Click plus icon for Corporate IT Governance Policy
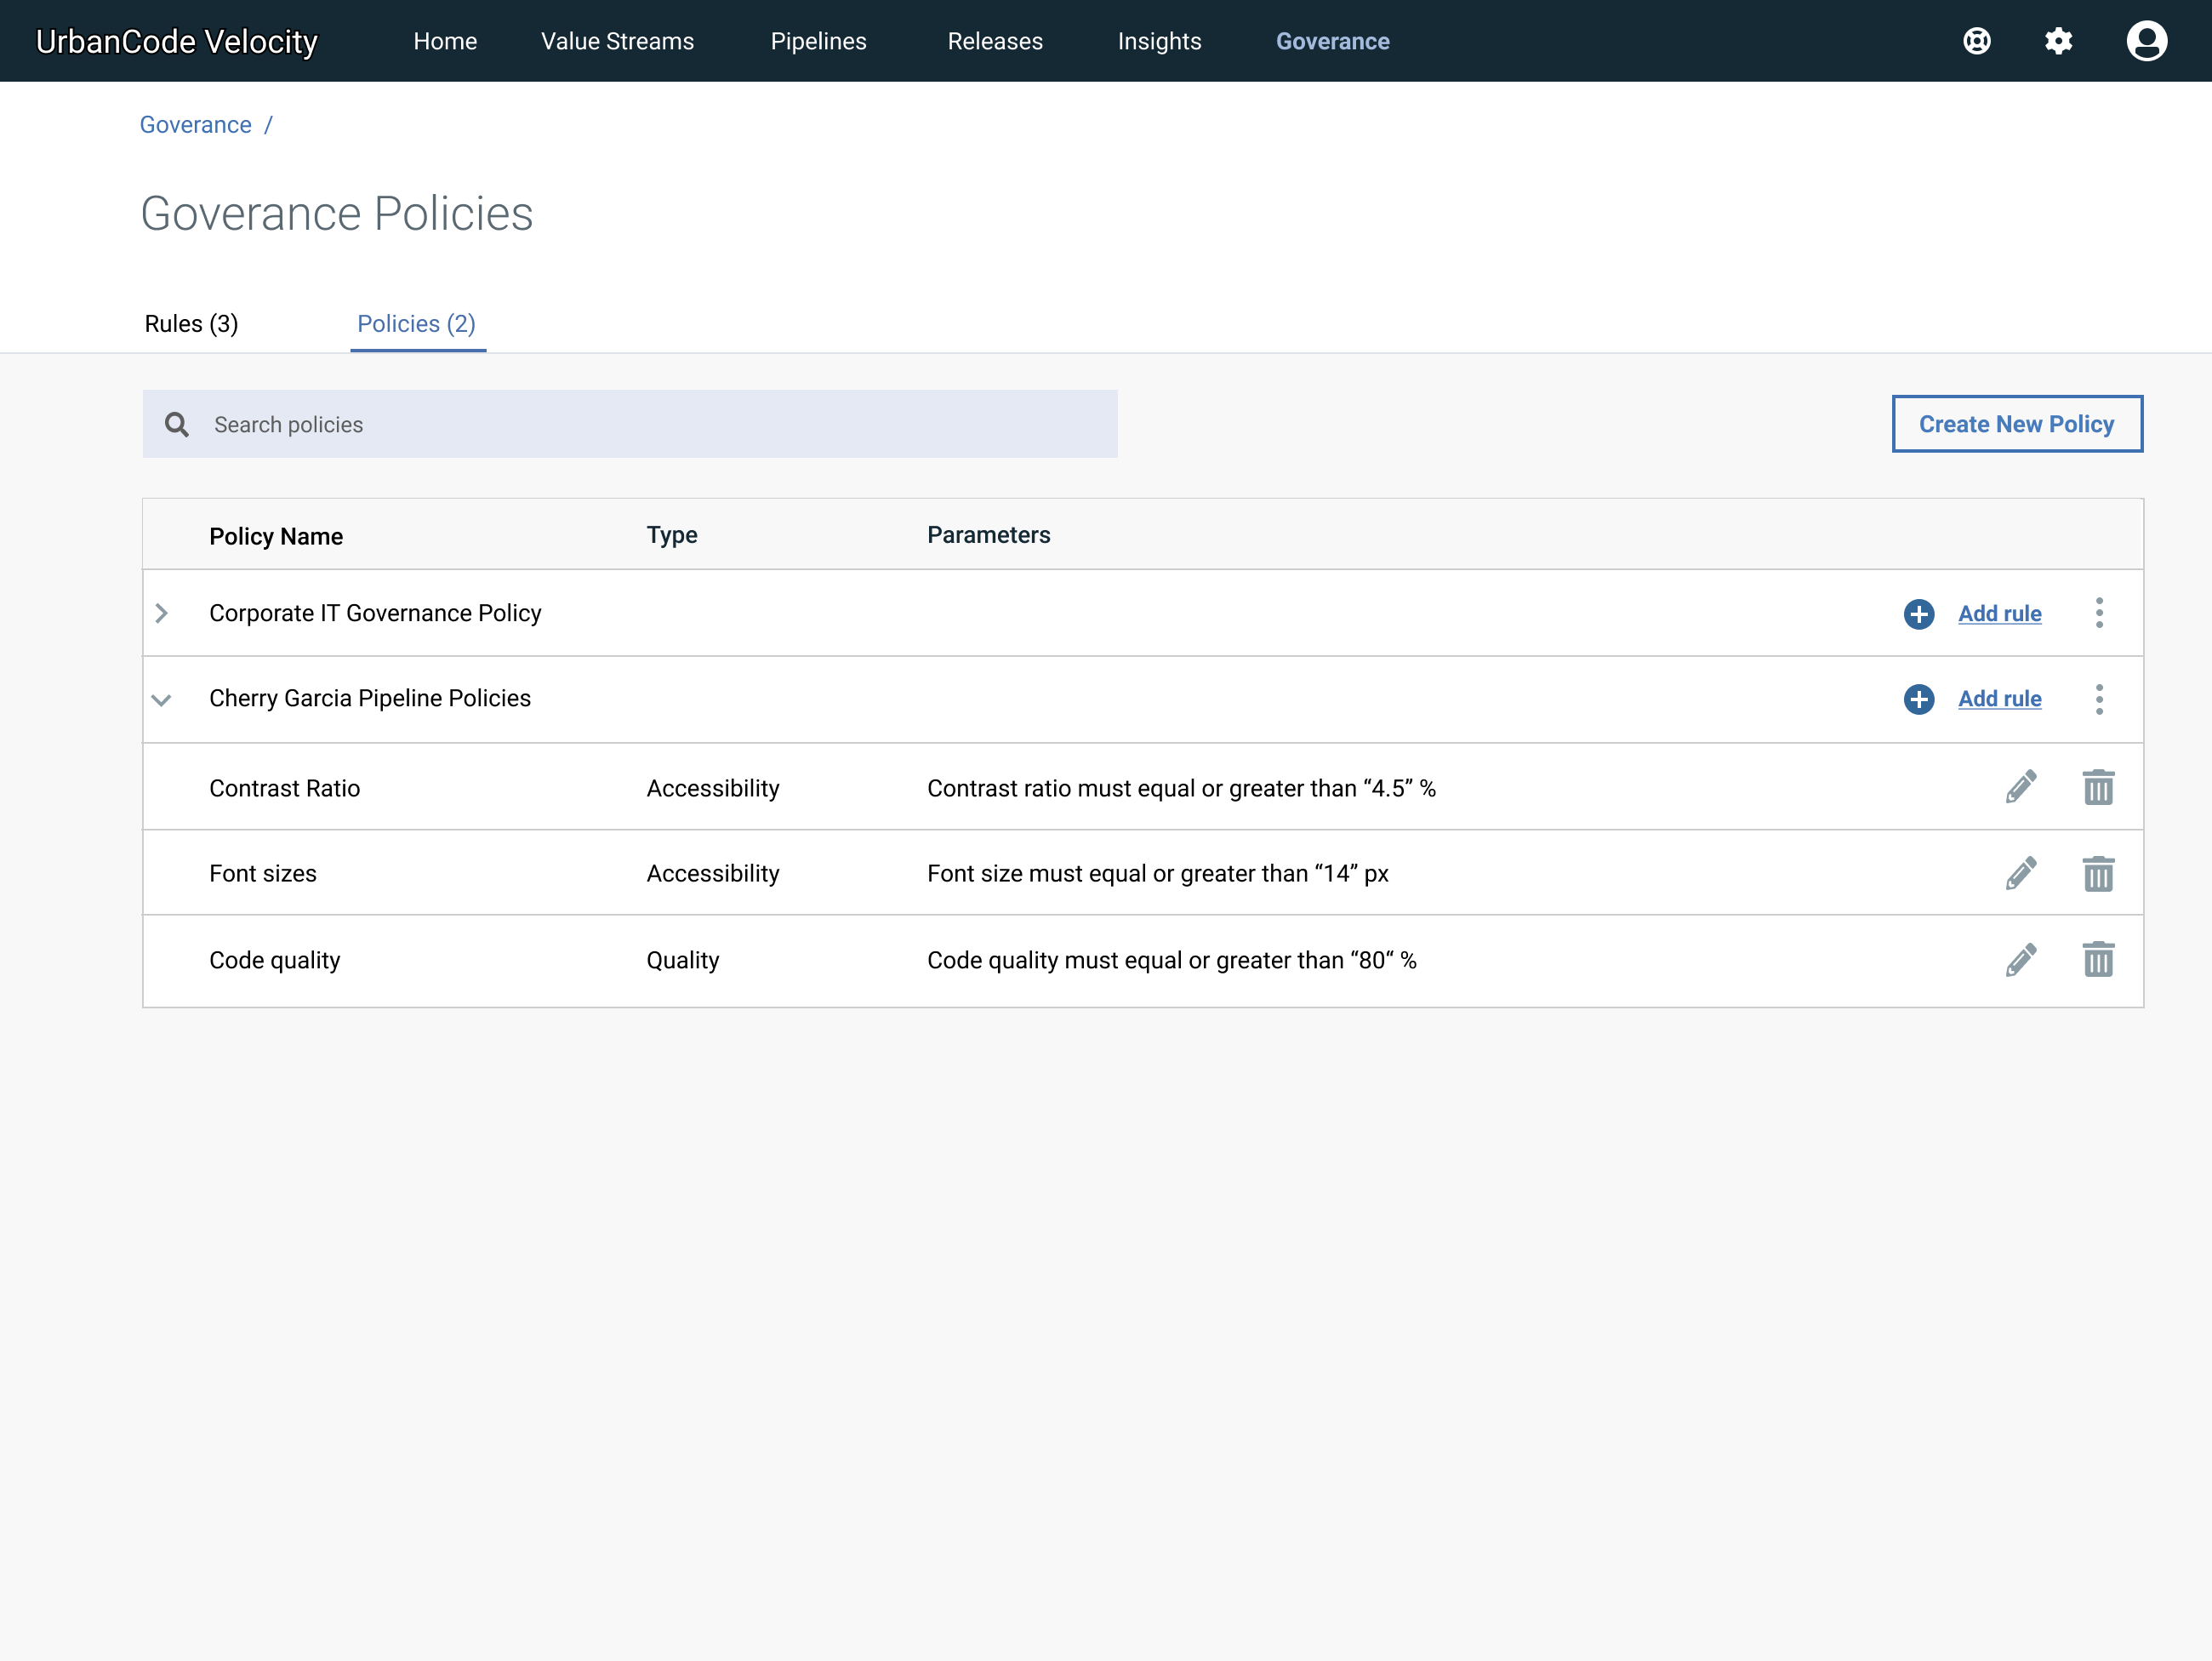This screenshot has width=2212, height=1661. pyautogui.click(x=1918, y=613)
